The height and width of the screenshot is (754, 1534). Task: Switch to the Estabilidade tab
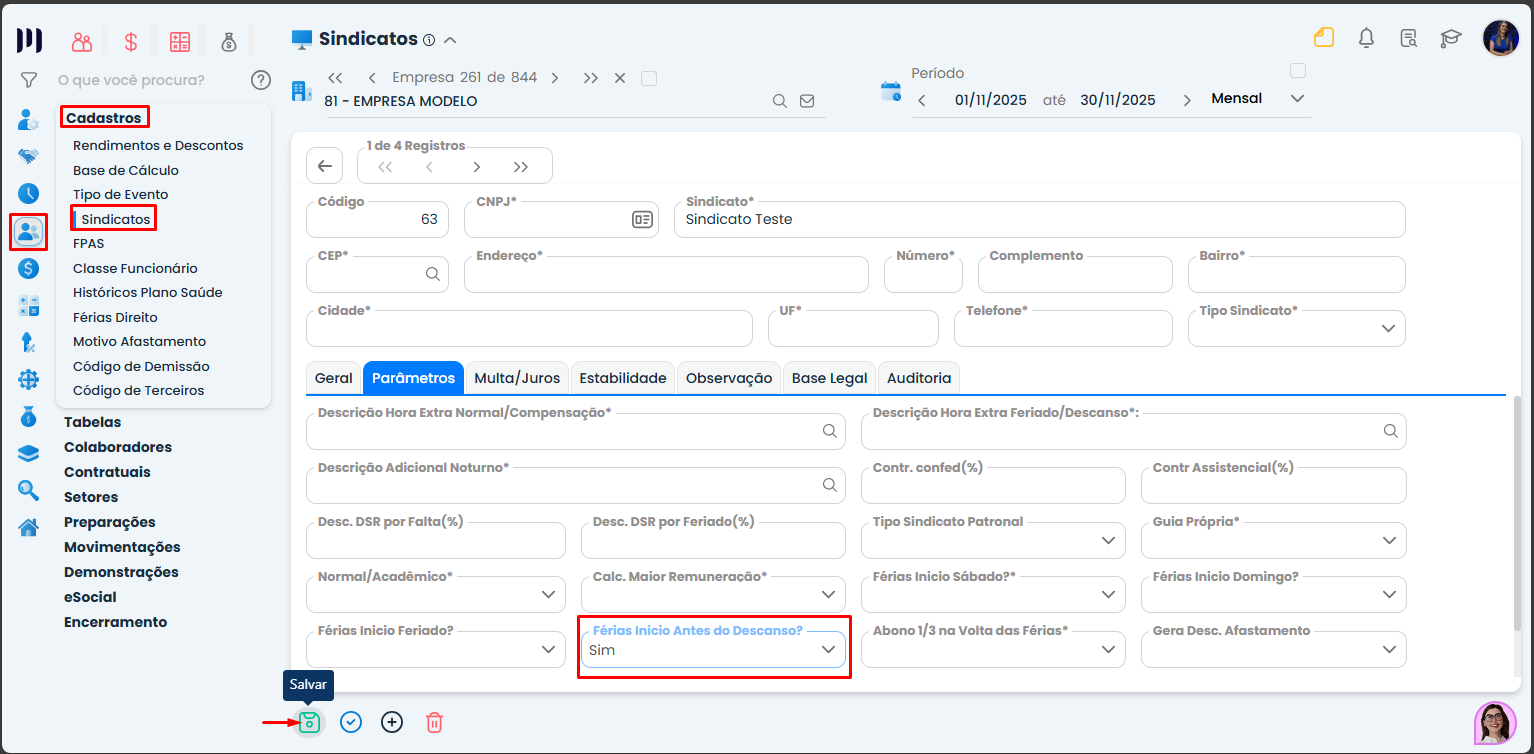click(x=623, y=378)
